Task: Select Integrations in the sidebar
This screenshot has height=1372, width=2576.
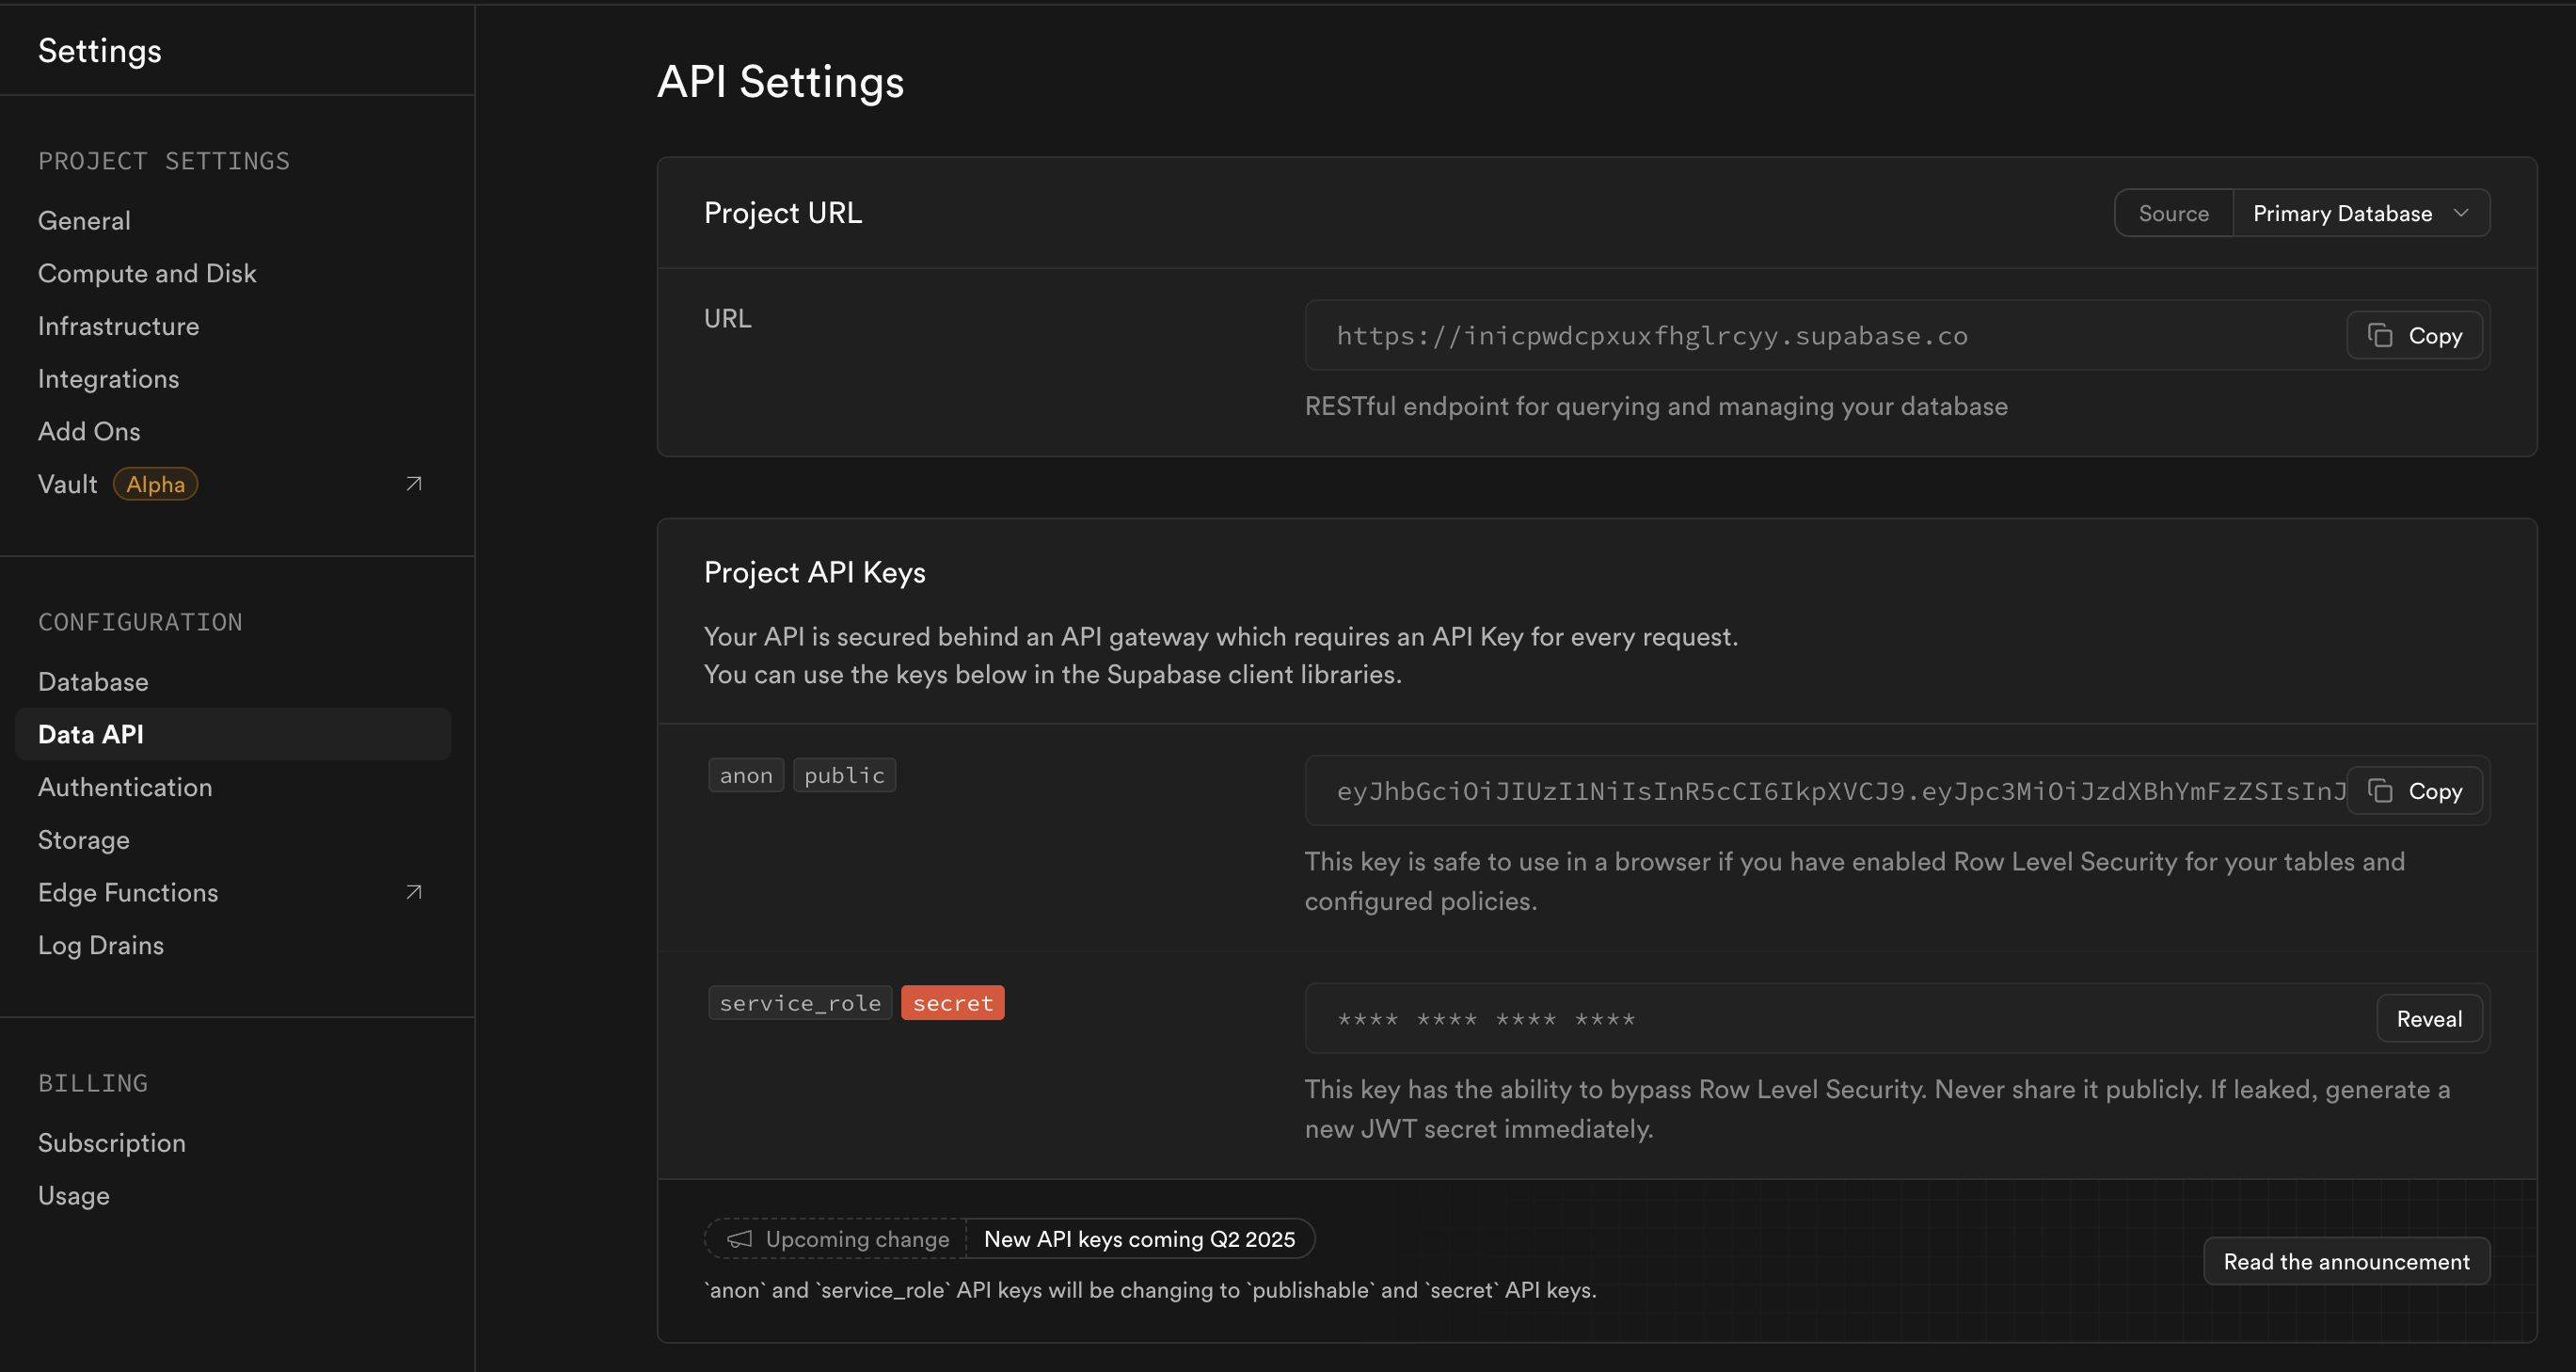Action: click(108, 379)
